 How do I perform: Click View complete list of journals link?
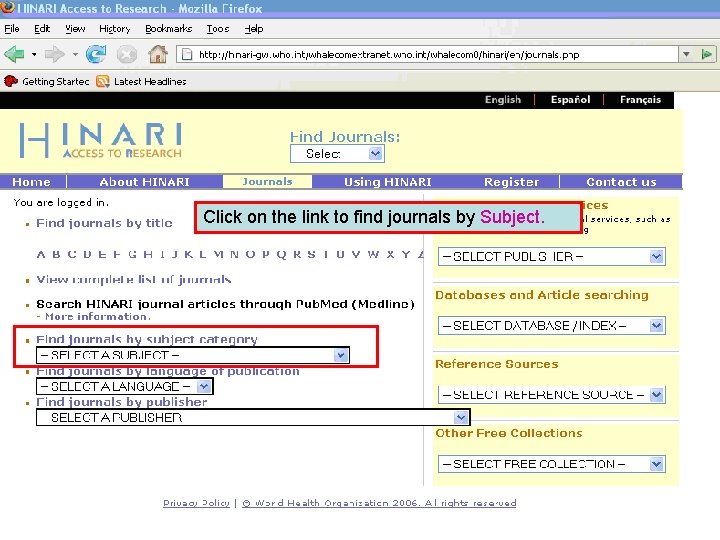(x=134, y=280)
